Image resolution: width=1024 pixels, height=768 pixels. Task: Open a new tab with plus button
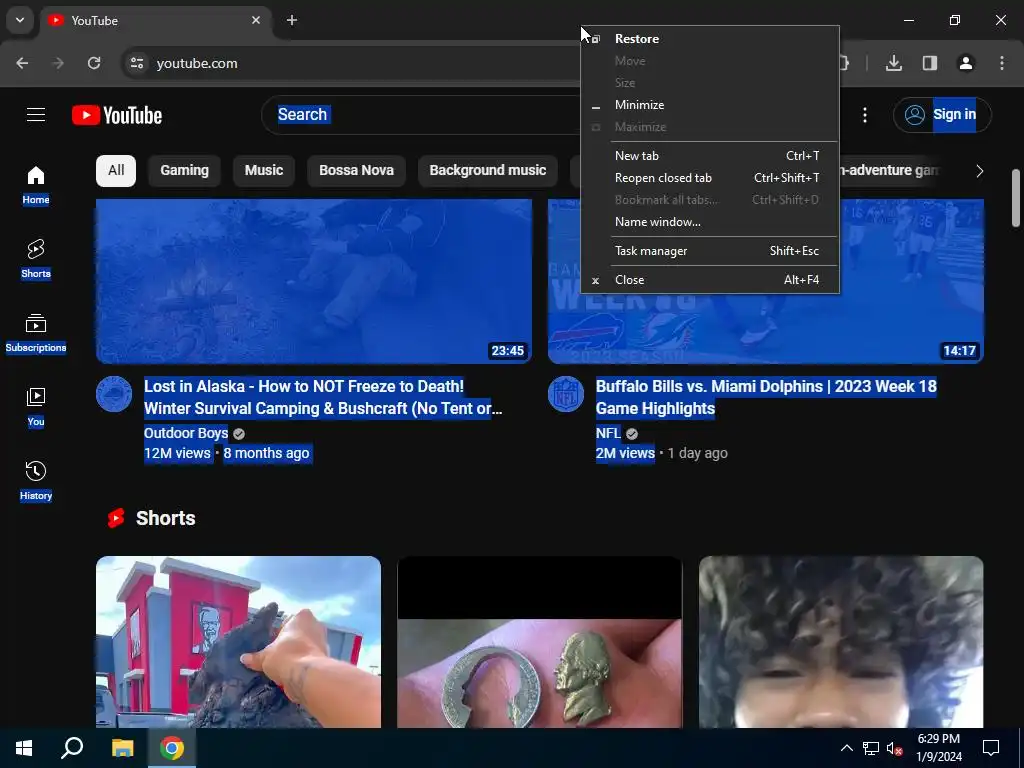tap(292, 20)
